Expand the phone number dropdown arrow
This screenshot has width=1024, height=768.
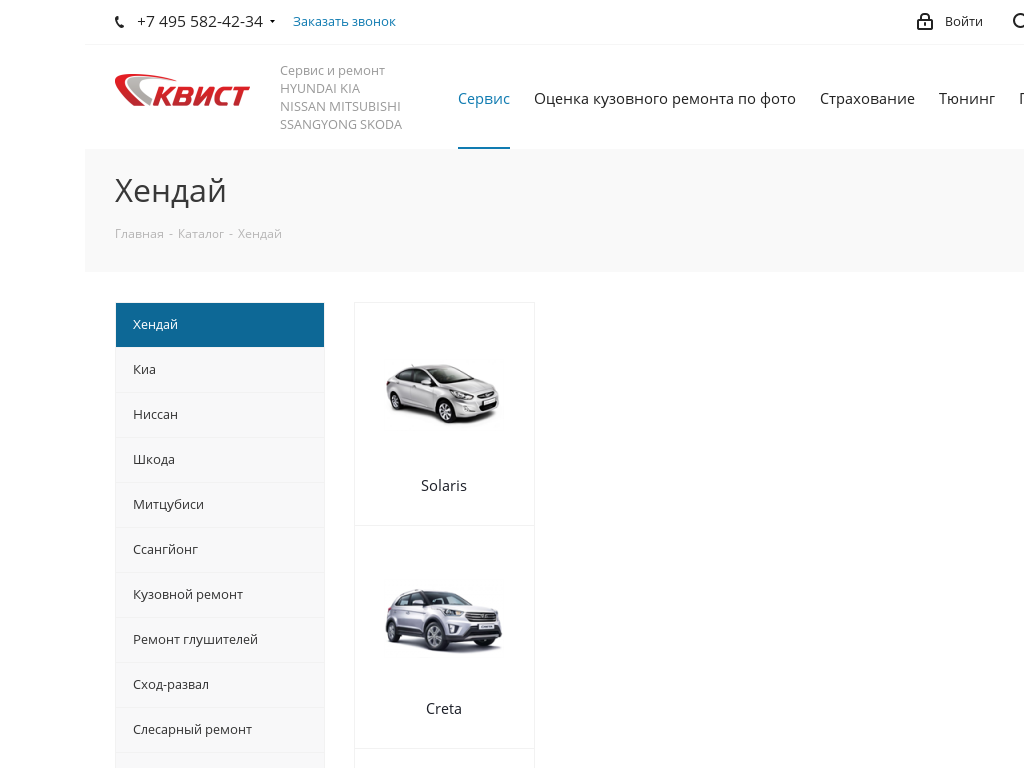pos(272,22)
